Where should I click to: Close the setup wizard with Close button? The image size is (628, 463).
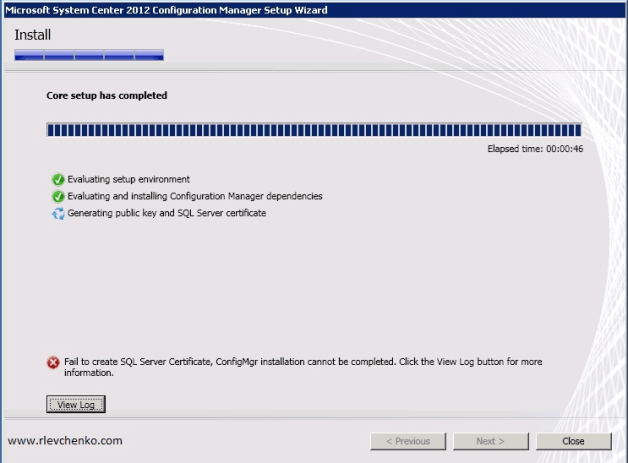point(574,441)
